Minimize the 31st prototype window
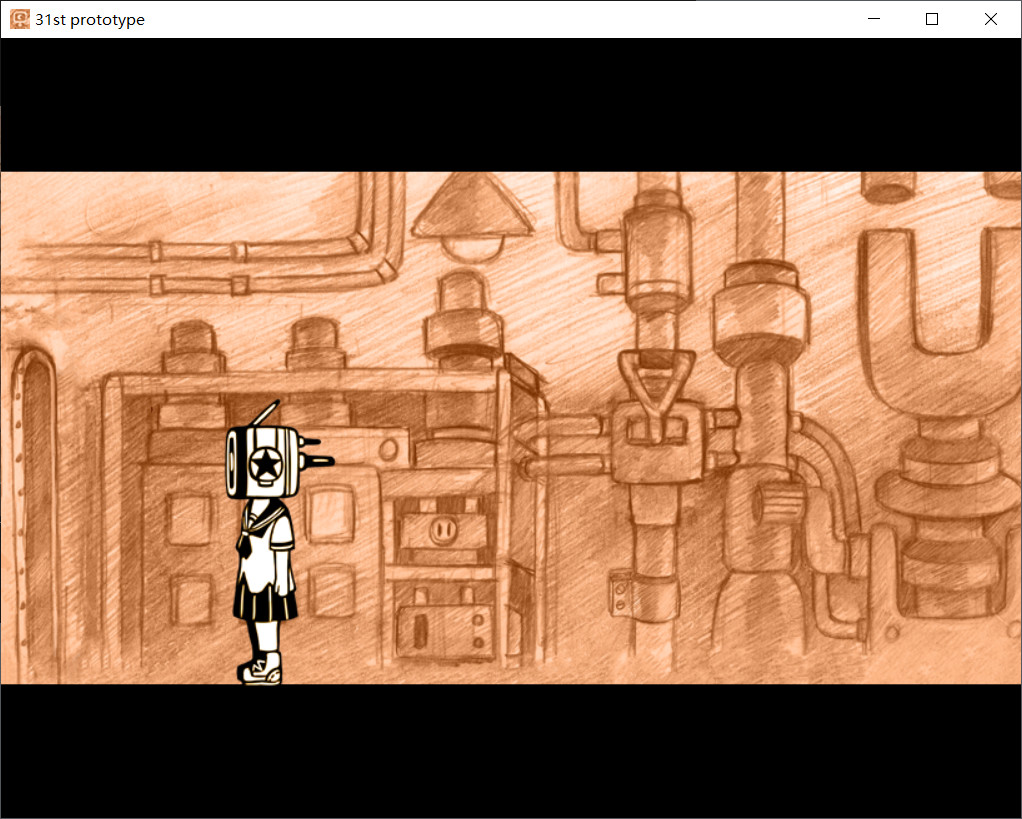The image size is (1022, 819). [x=873, y=19]
